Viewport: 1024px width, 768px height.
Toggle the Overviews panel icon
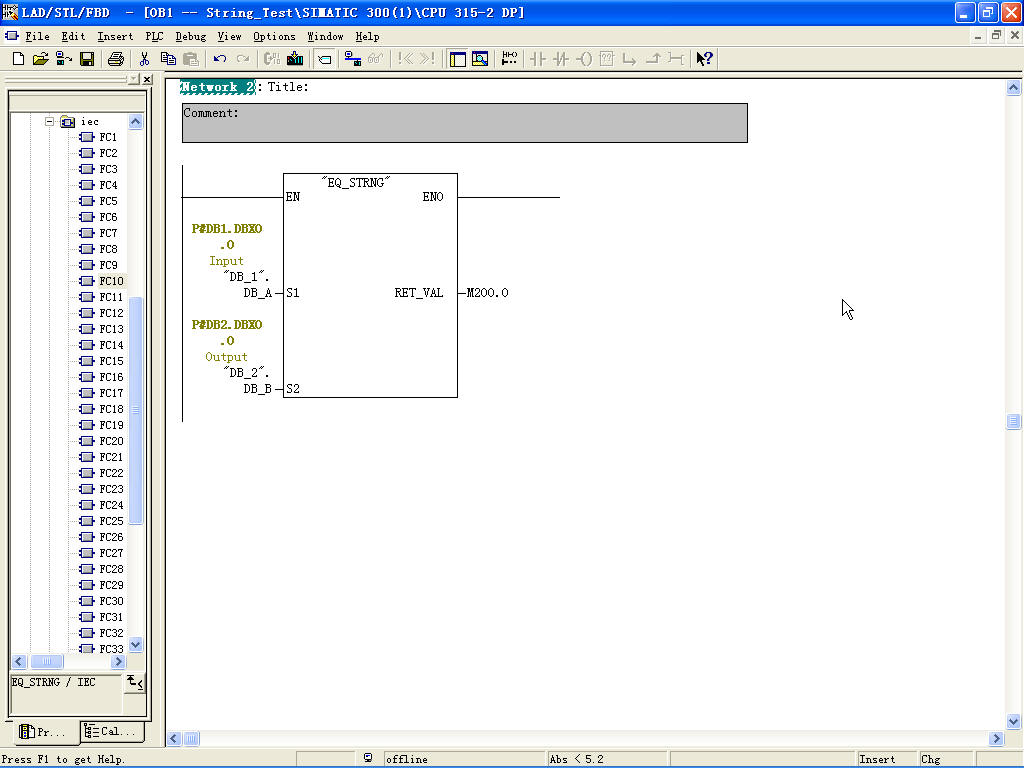pos(458,59)
